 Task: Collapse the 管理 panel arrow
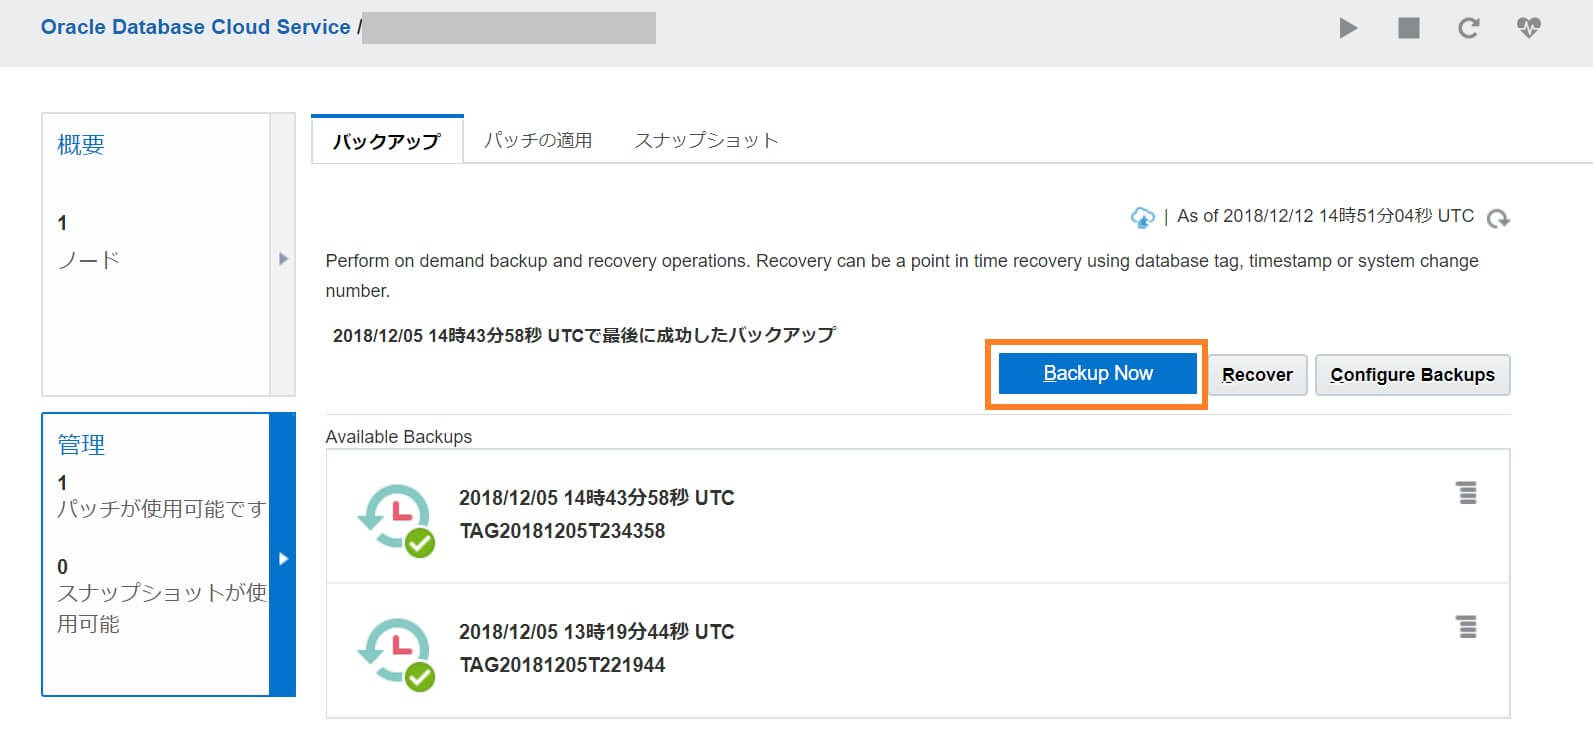point(283,558)
